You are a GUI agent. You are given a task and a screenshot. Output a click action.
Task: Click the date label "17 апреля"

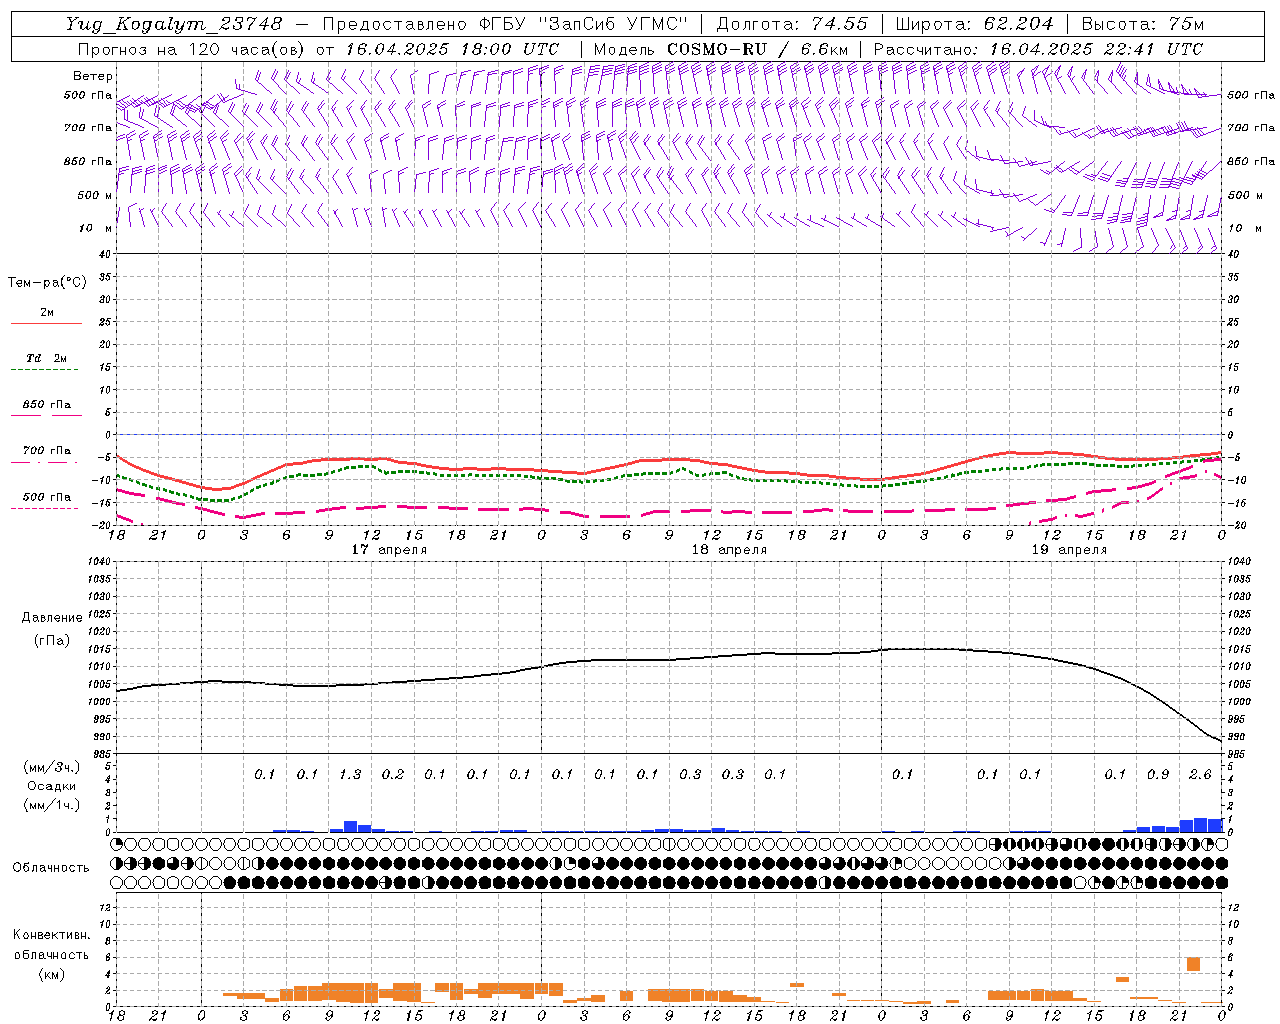click(x=389, y=550)
